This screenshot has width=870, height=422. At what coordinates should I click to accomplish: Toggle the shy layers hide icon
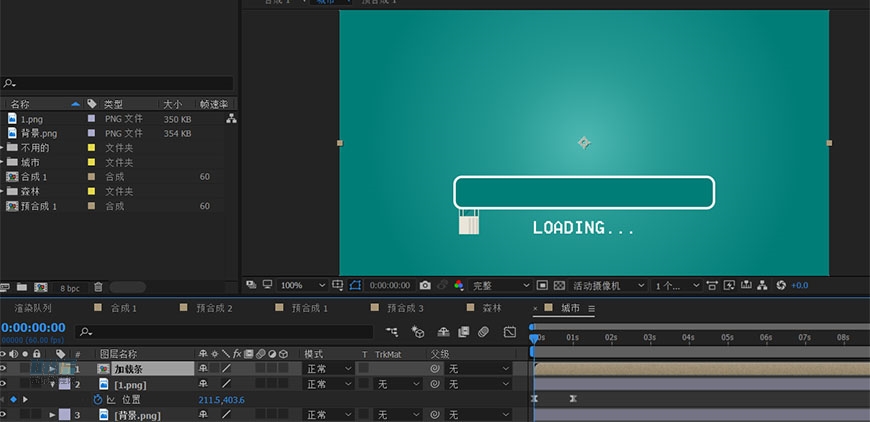[443, 332]
